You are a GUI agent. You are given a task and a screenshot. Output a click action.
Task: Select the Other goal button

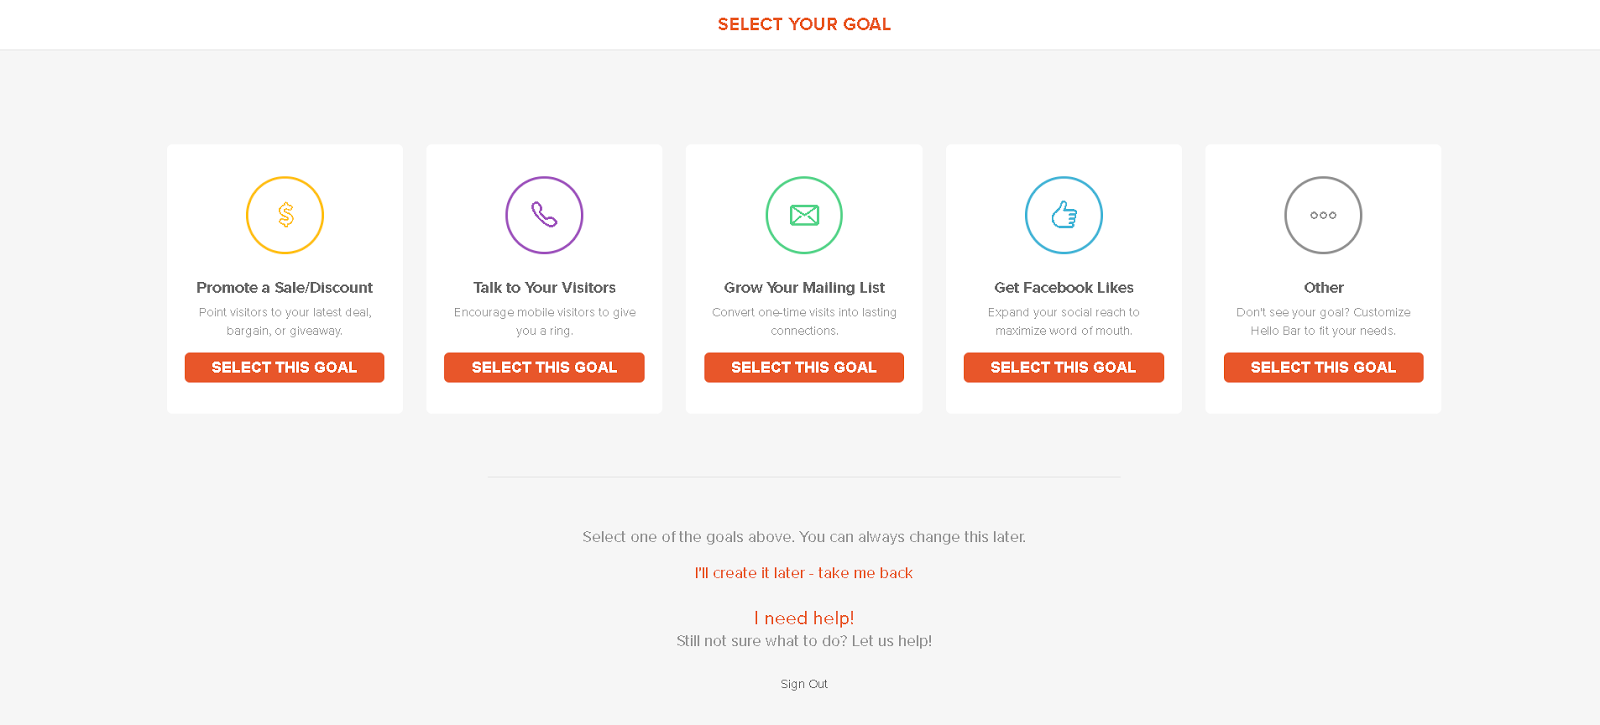[x=1323, y=367]
